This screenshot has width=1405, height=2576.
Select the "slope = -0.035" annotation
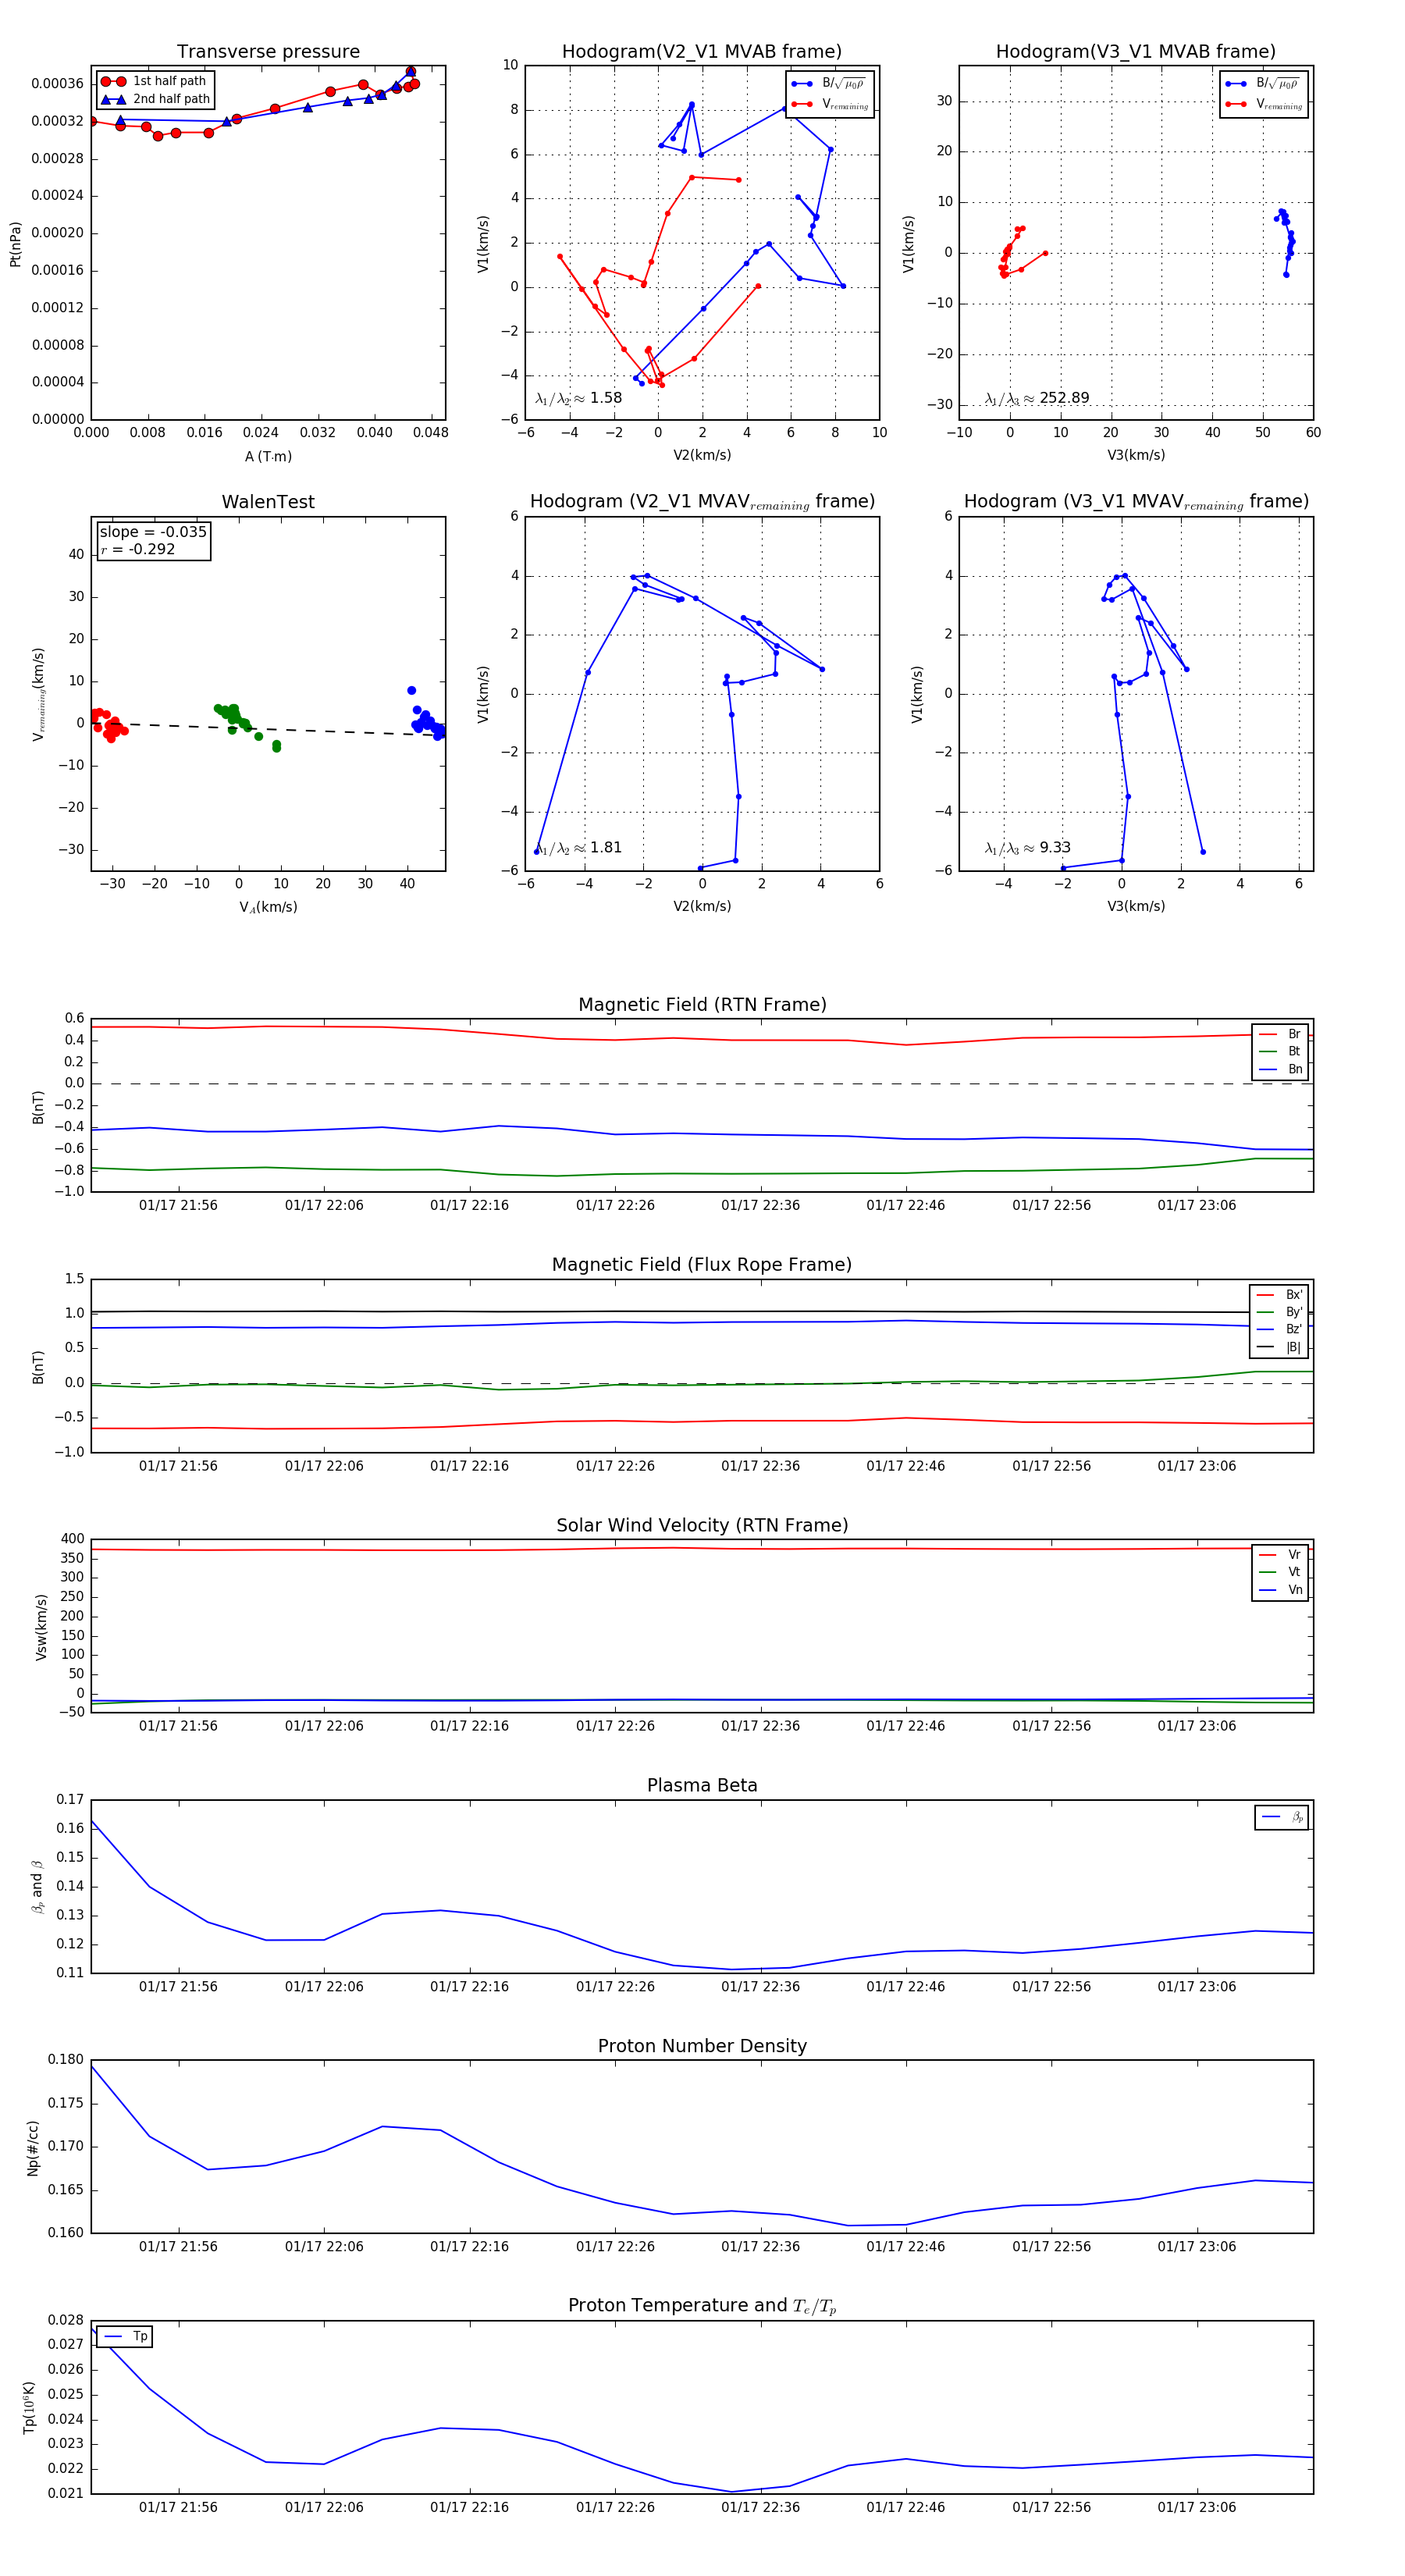click(x=153, y=532)
